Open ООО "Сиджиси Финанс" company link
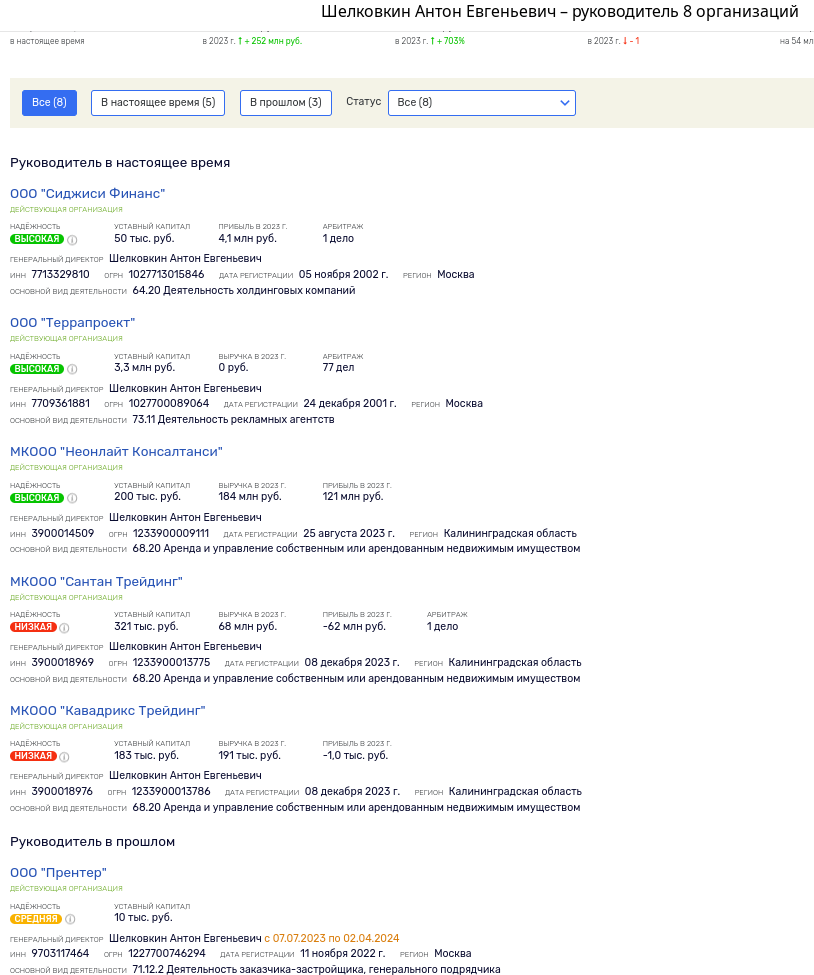Screen dimensions: 814x975 point(88,193)
